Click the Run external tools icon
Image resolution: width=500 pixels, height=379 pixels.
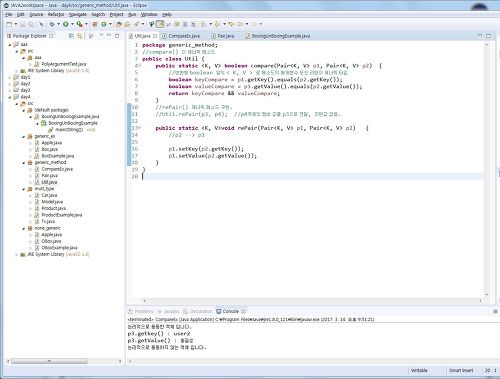(x=79, y=24)
